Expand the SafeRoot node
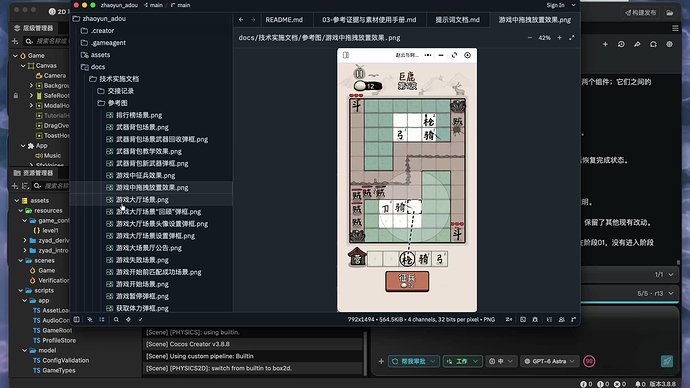Image resolution: width=690 pixels, height=388 pixels. [31, 95]
